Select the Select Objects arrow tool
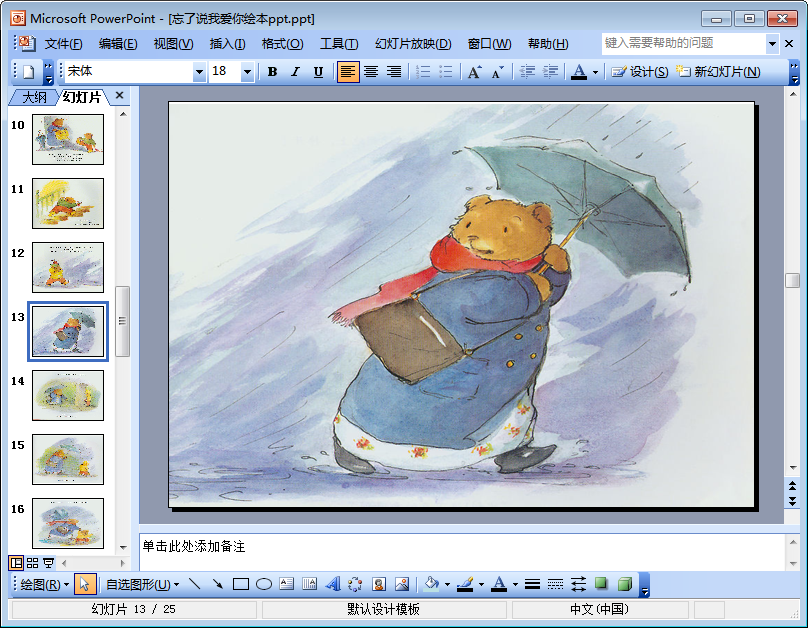The width and height of the screenshot is (808, 628). (85, 584)
